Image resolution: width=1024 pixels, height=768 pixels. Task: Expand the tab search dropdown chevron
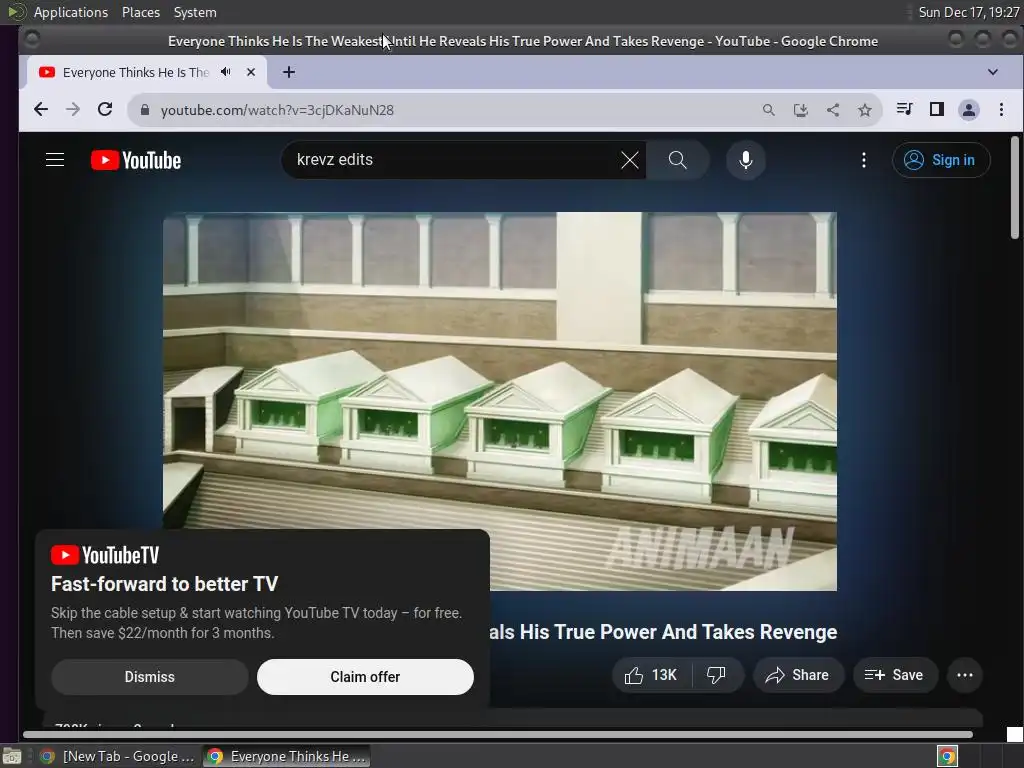[x=993, y=72]
